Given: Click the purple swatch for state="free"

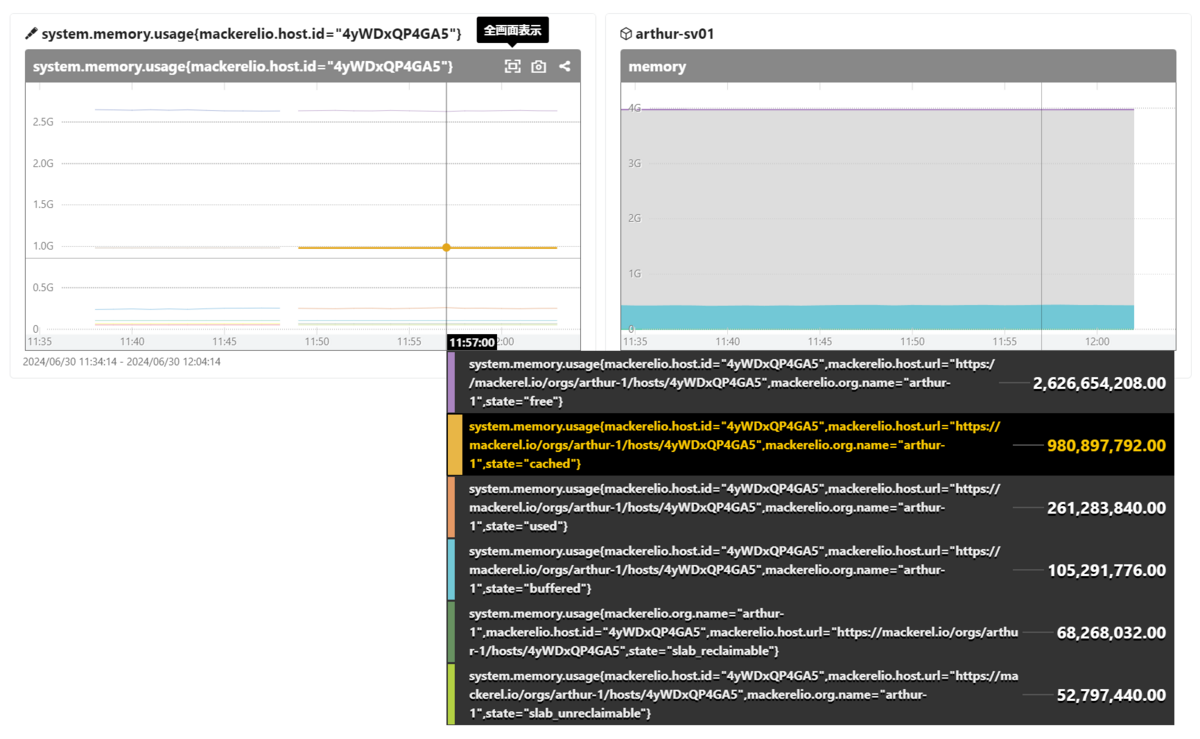Looking at the screenshot, I should 451,382.
